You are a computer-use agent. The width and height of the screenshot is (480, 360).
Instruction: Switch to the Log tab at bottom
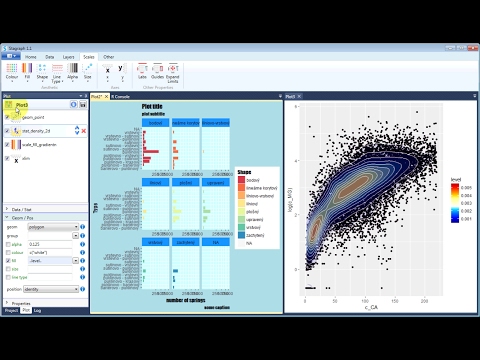(37, 310)
